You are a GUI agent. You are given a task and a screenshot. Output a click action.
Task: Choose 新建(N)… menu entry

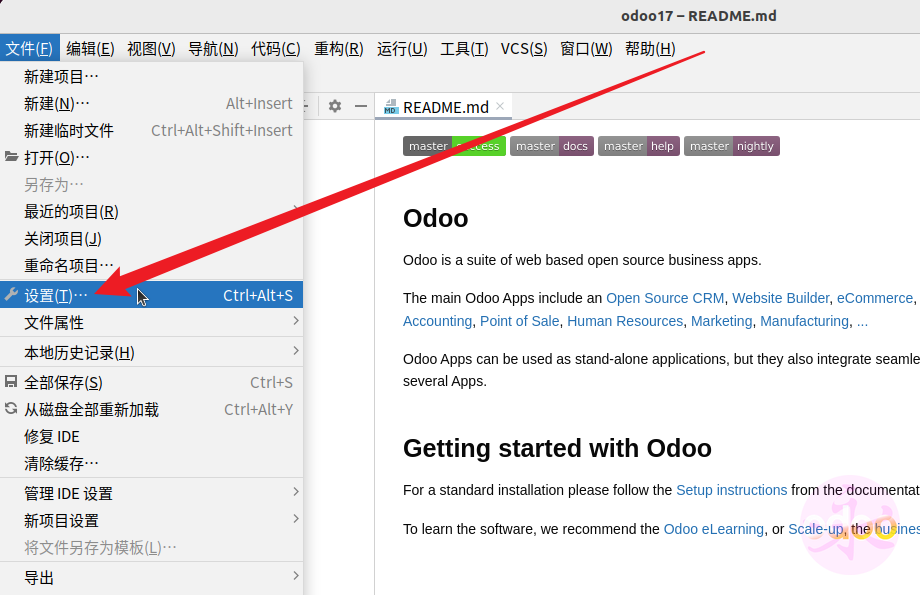tap(151, 104)
